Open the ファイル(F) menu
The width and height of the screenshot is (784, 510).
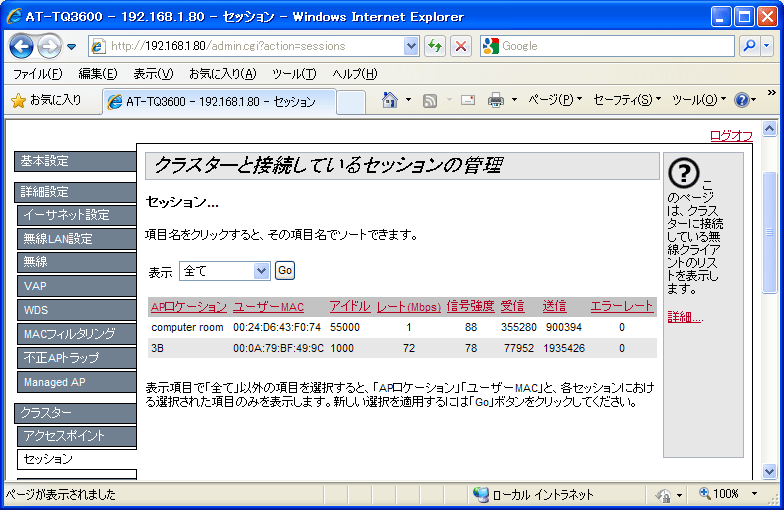click(38, 74)
